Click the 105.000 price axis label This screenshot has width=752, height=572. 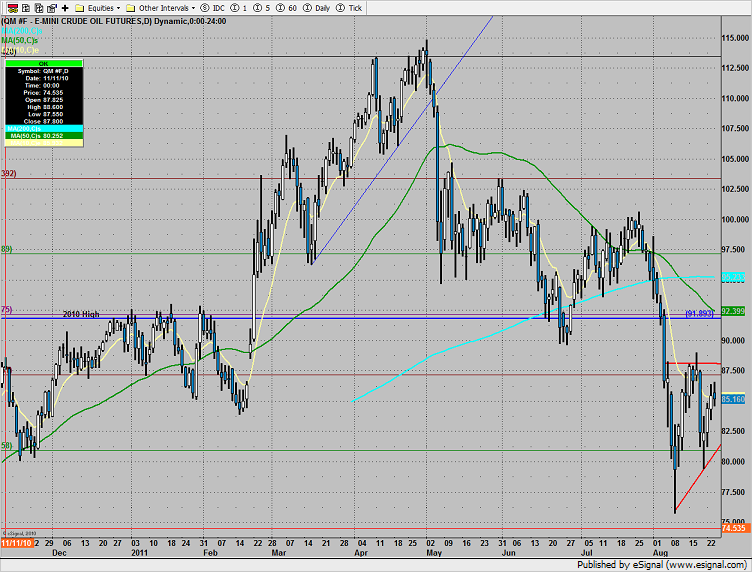coord(735,159)
